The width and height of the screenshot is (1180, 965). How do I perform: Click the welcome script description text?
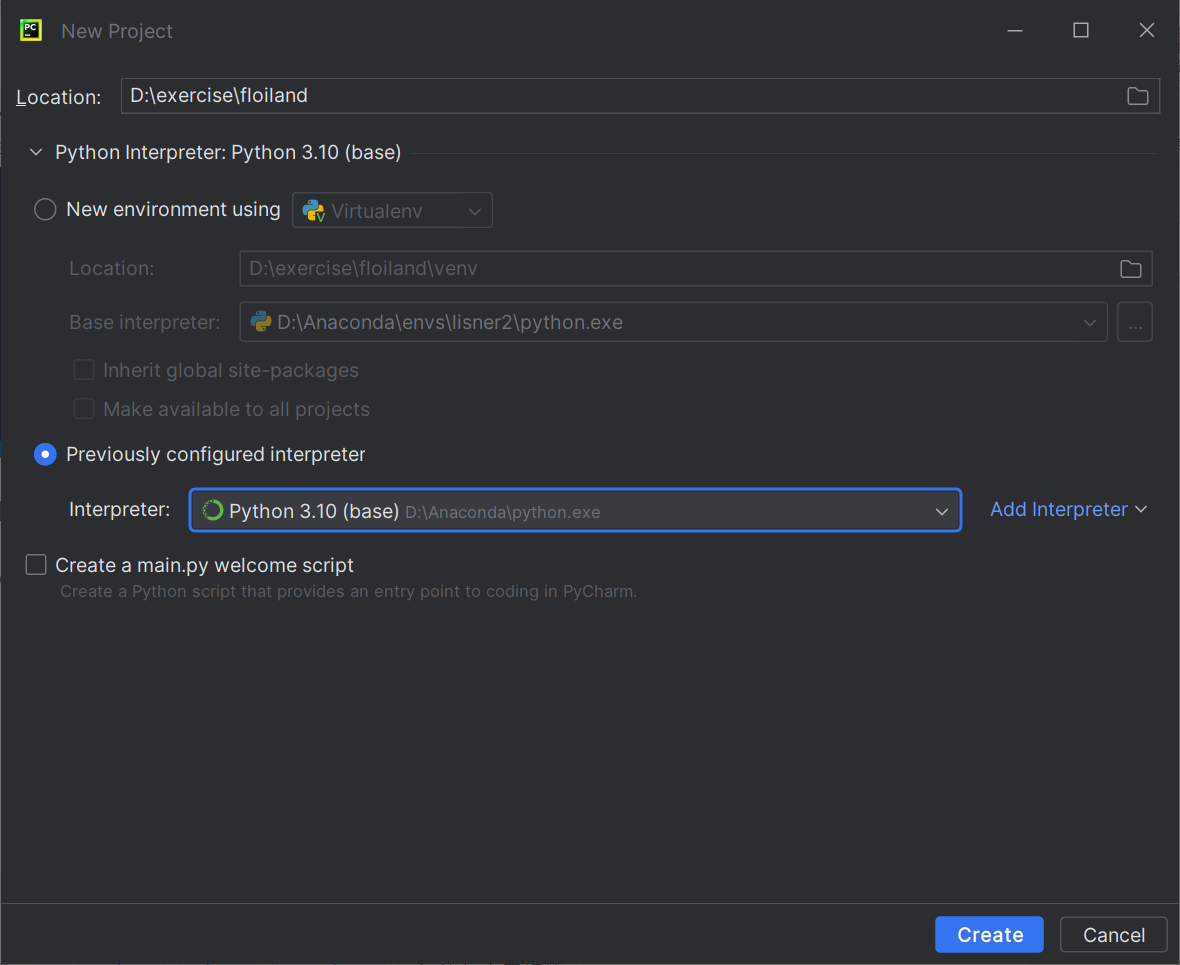tap(348, 592)
